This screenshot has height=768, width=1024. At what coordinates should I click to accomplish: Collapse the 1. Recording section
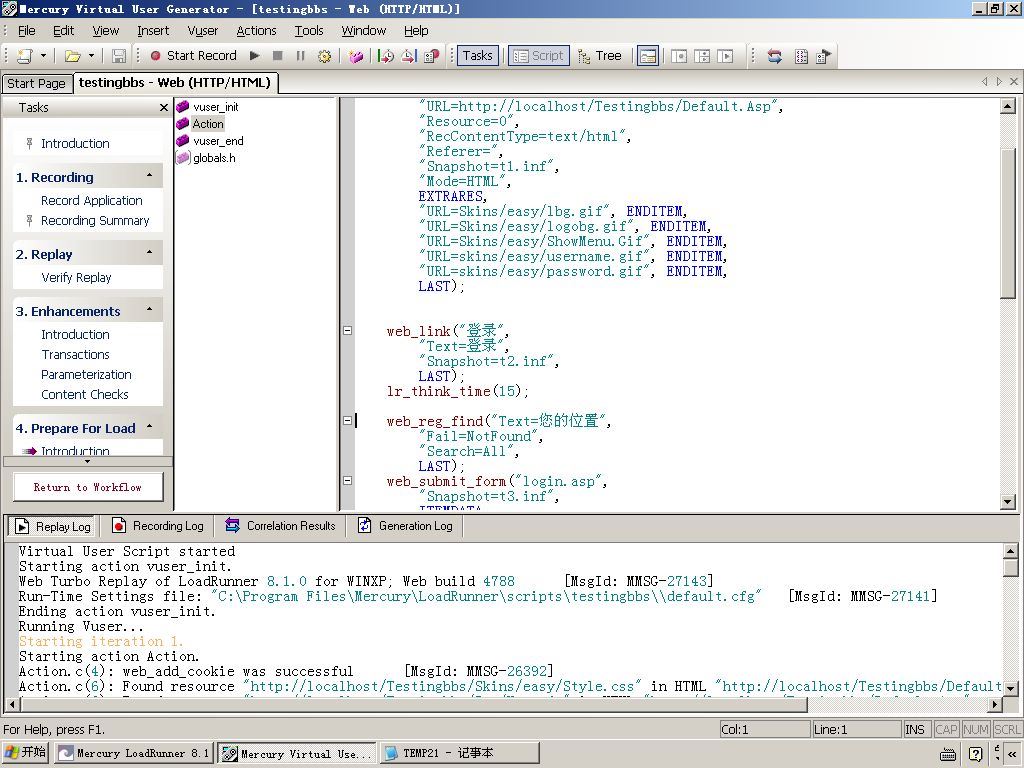pyautogui.click(x=150, y=176)
